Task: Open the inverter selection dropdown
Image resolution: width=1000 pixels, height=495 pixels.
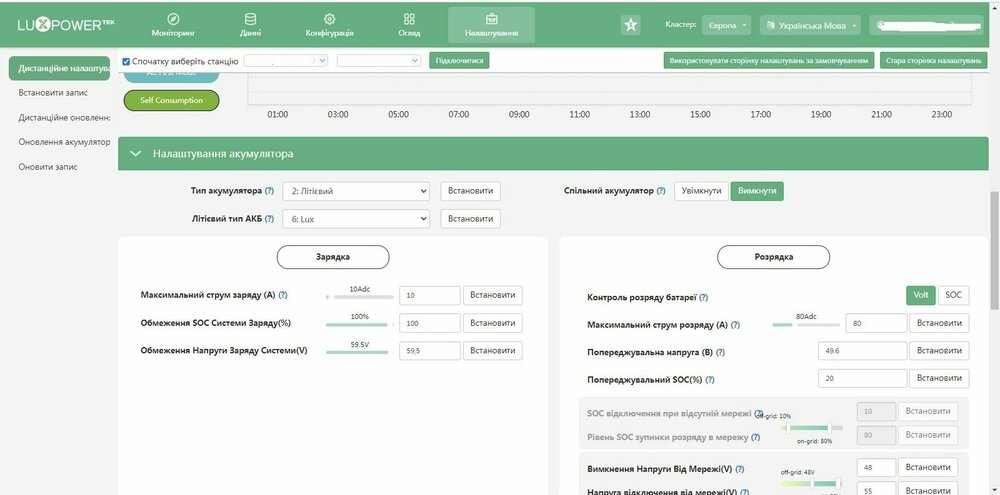Action: [x=379, y=61]
